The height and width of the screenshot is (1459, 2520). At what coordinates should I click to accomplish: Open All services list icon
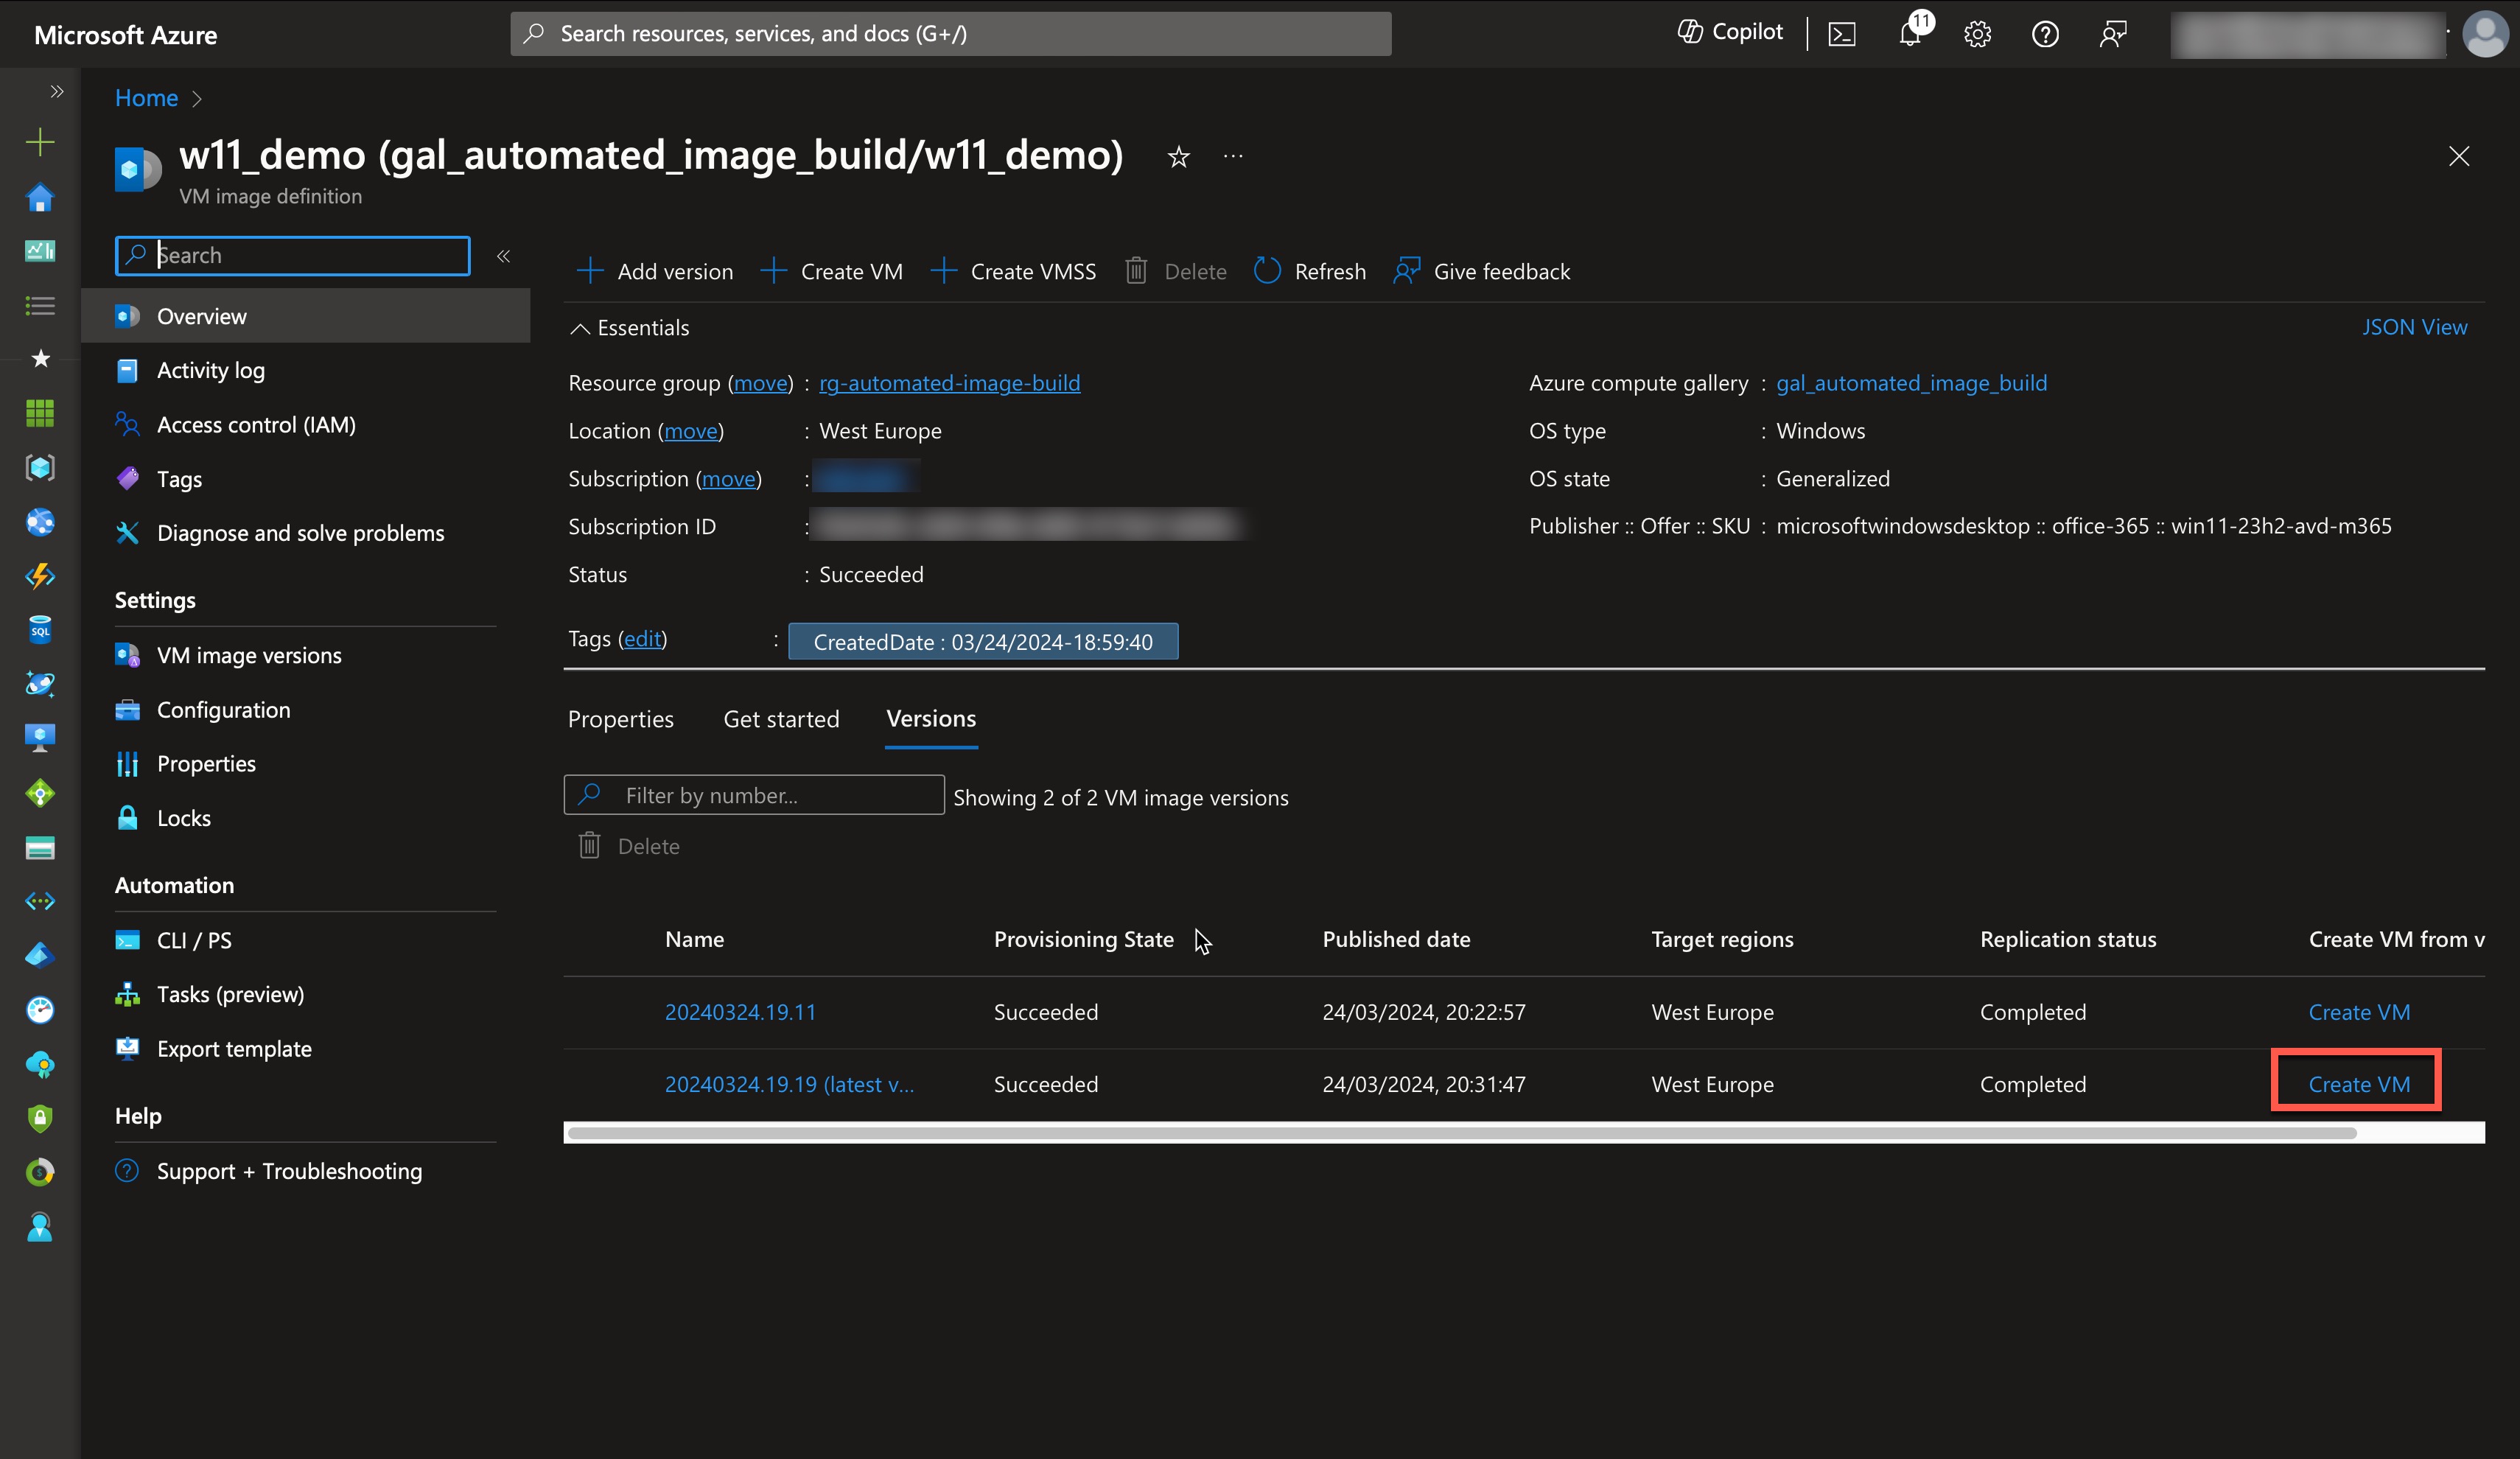pos(40,305)
